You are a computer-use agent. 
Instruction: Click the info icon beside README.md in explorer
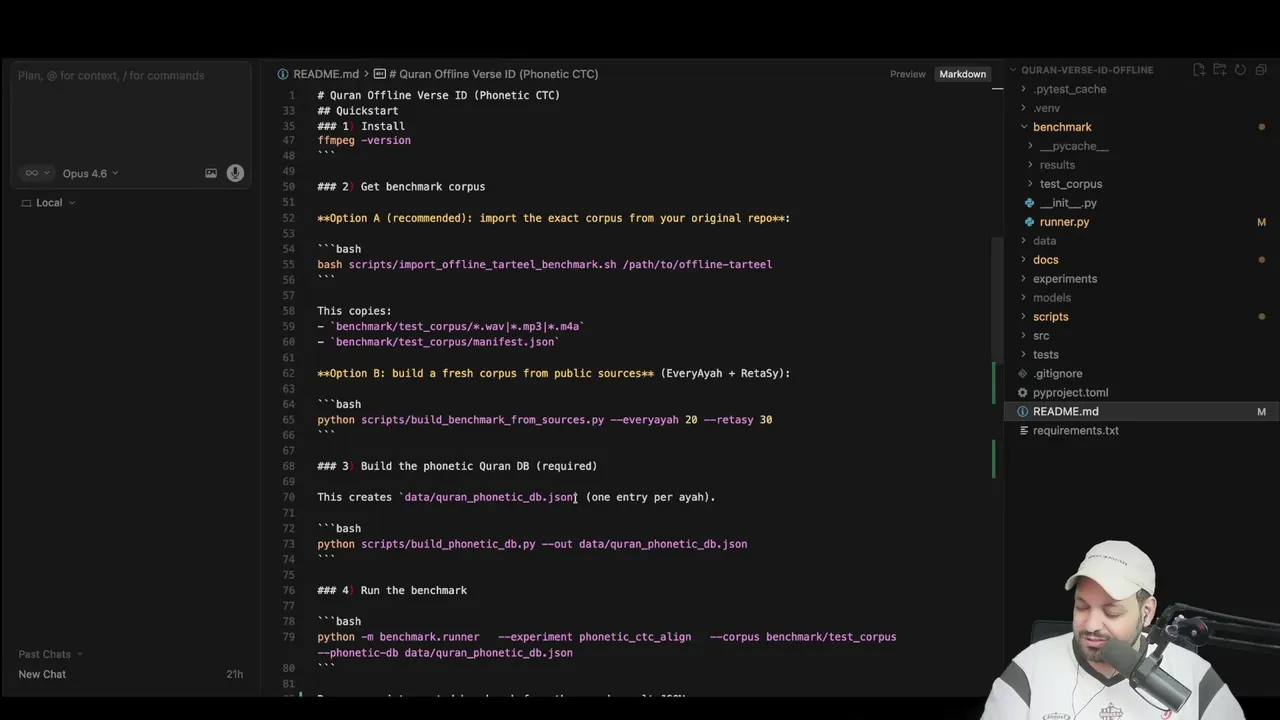[1023, 412]
